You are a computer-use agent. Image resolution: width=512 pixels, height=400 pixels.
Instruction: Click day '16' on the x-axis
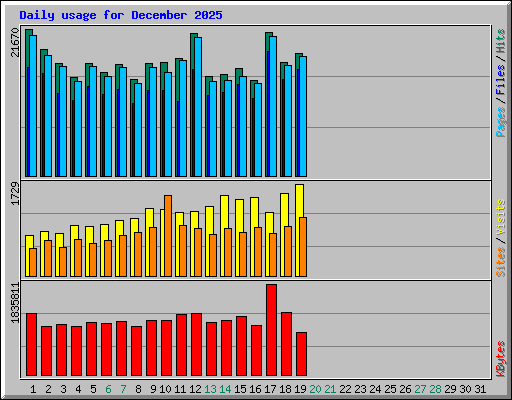pos(255,389)
